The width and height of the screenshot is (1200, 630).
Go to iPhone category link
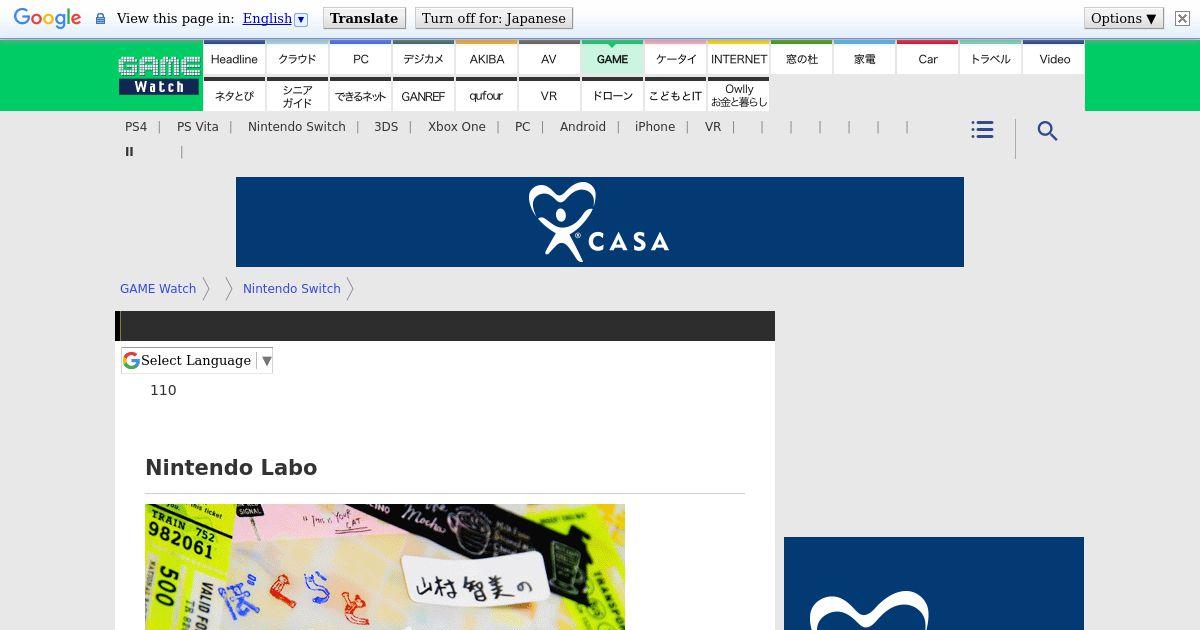655,127
